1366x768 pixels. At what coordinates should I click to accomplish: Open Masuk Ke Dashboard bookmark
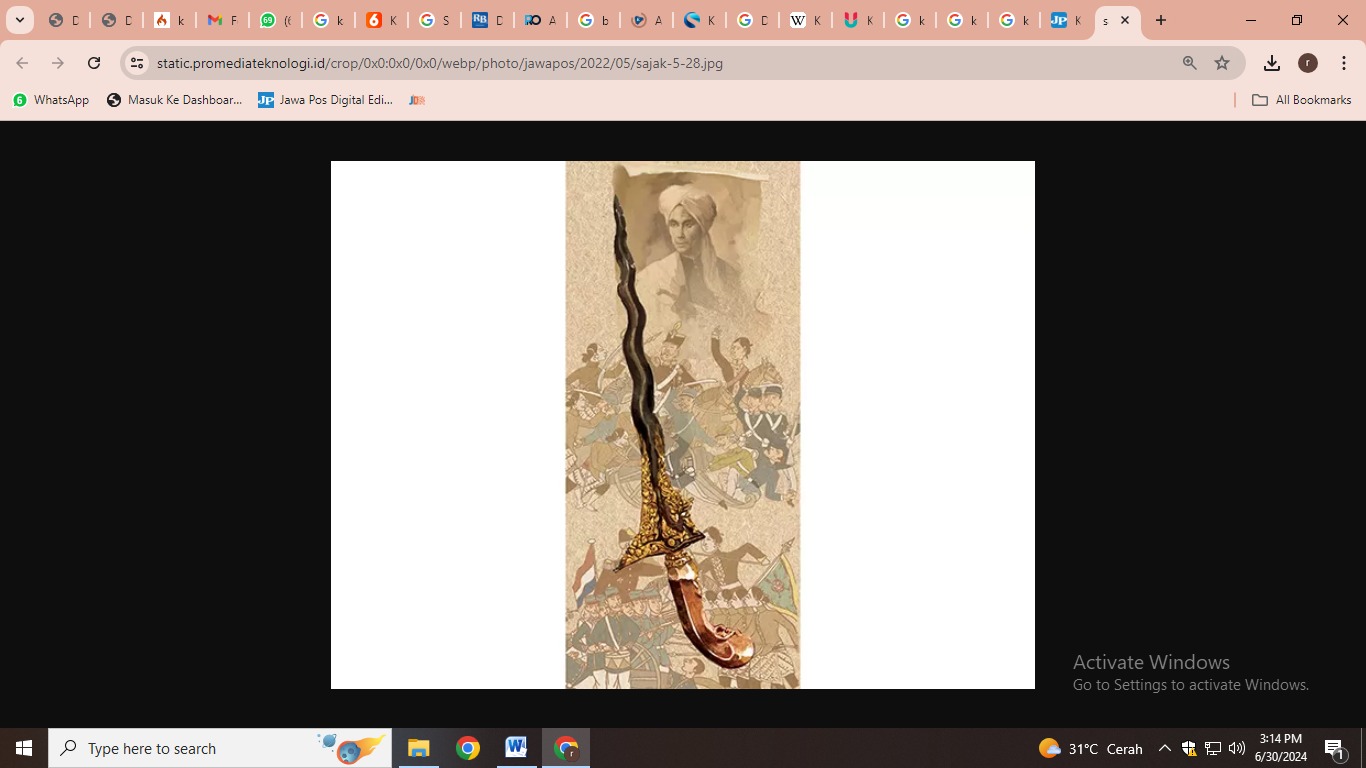click(174, 100)
